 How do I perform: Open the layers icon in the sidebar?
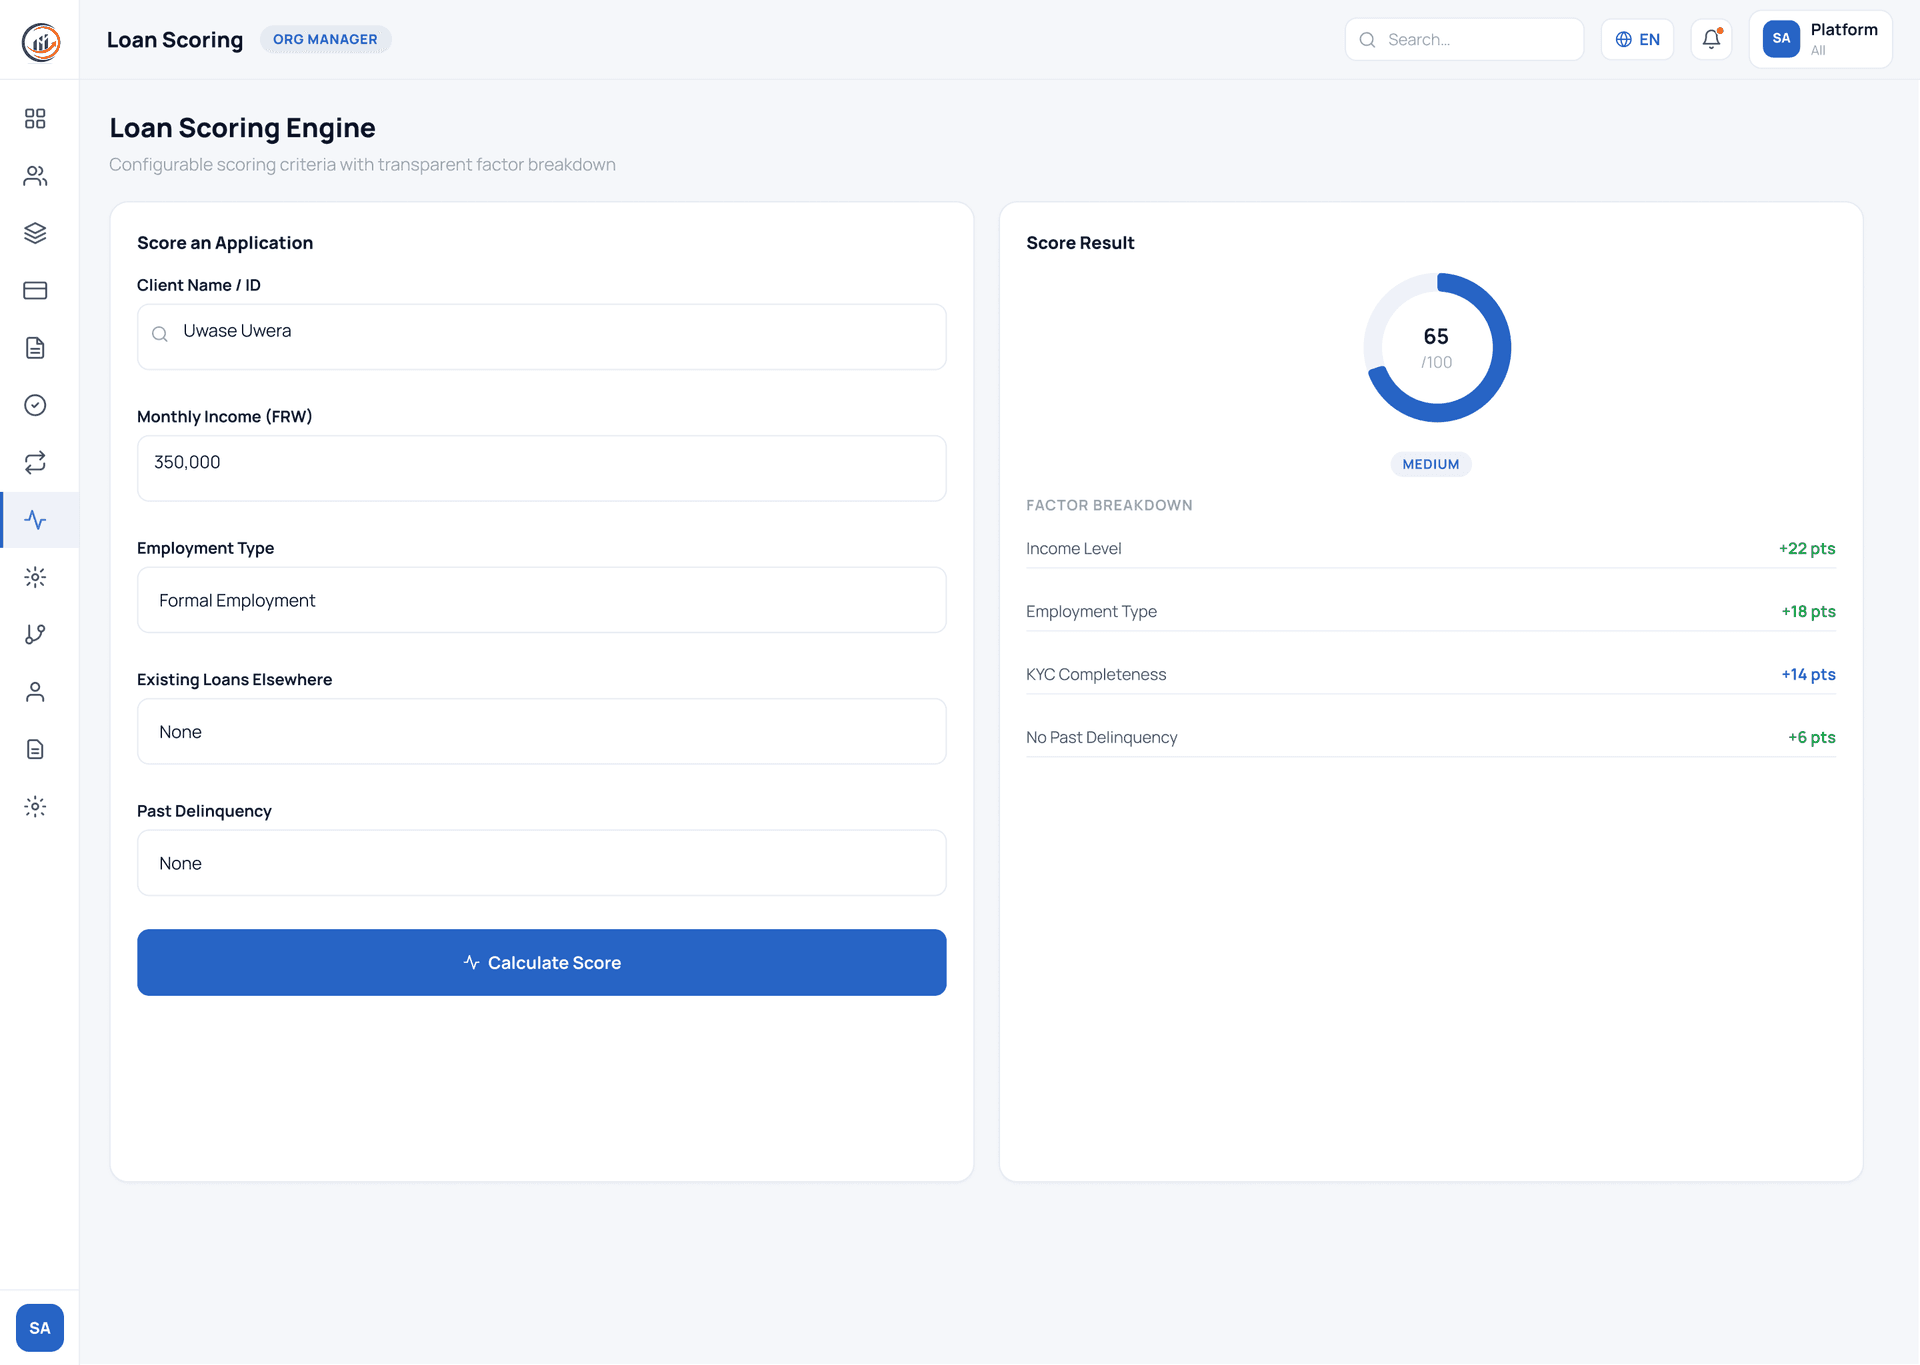pos(35,232)
